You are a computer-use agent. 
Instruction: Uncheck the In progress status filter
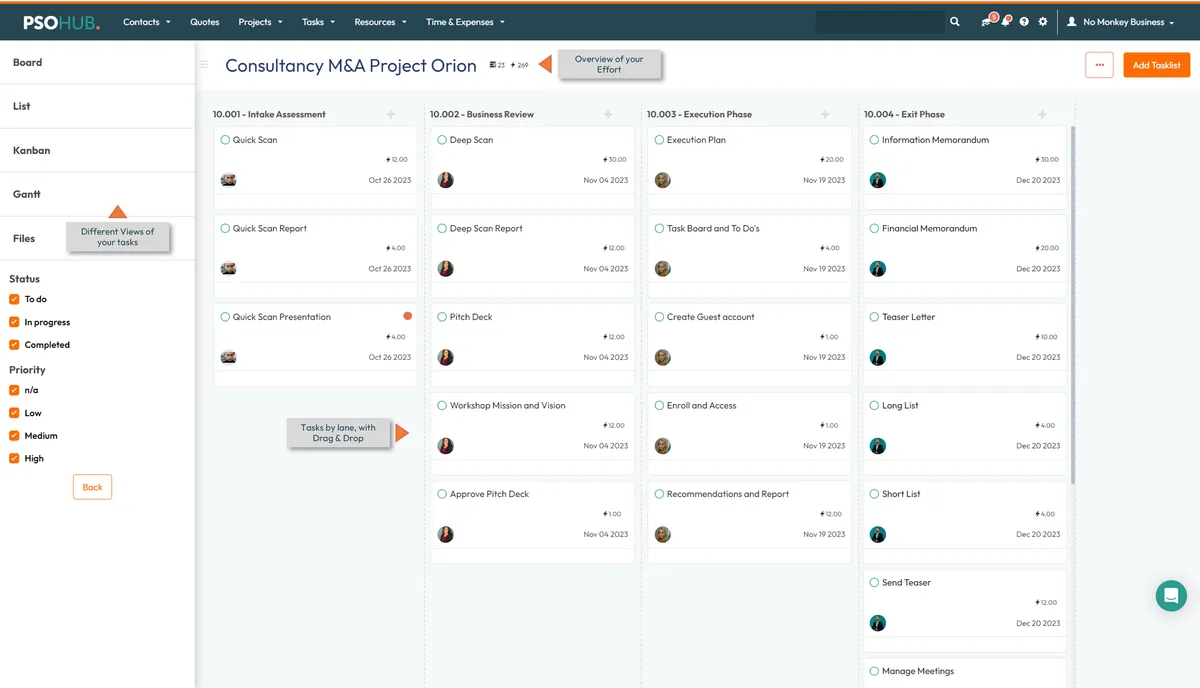[14, 322]
